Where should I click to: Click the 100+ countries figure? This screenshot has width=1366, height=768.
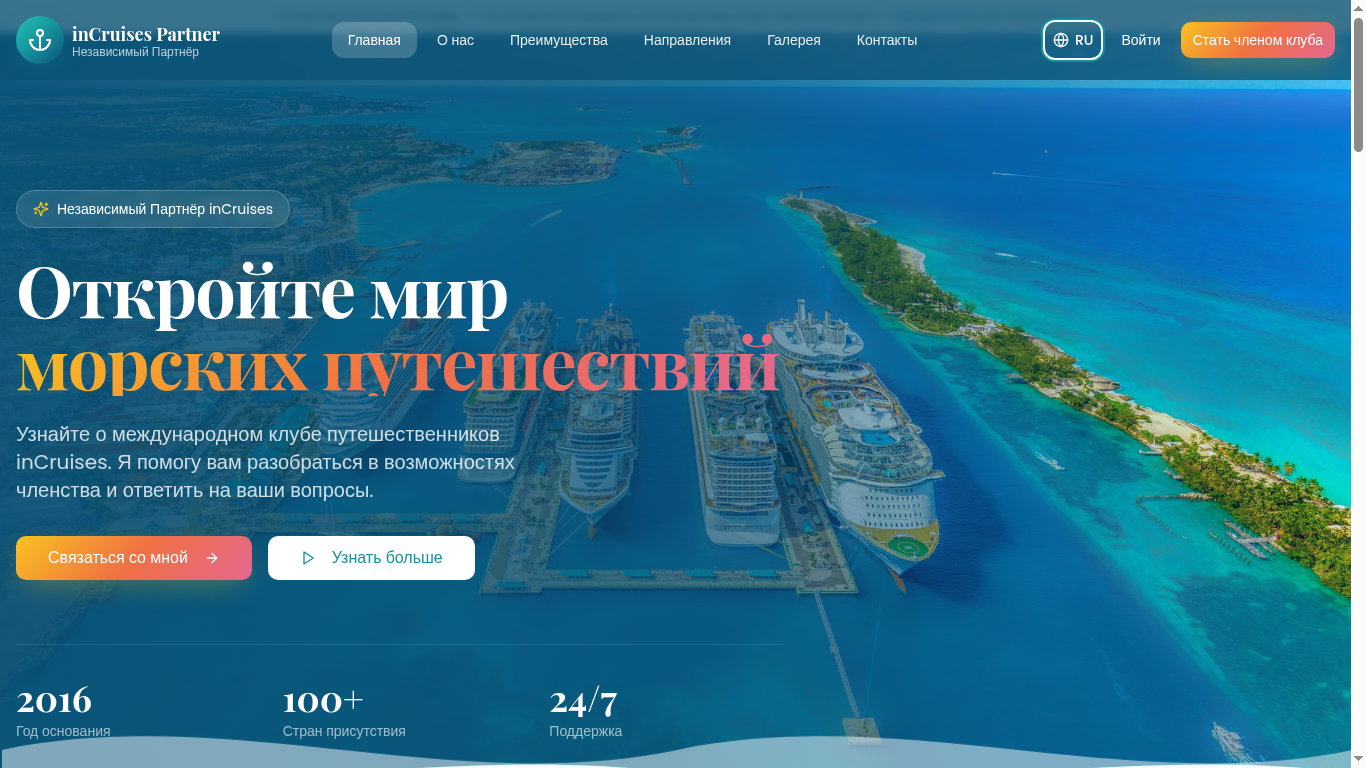[x=323, y=700]
